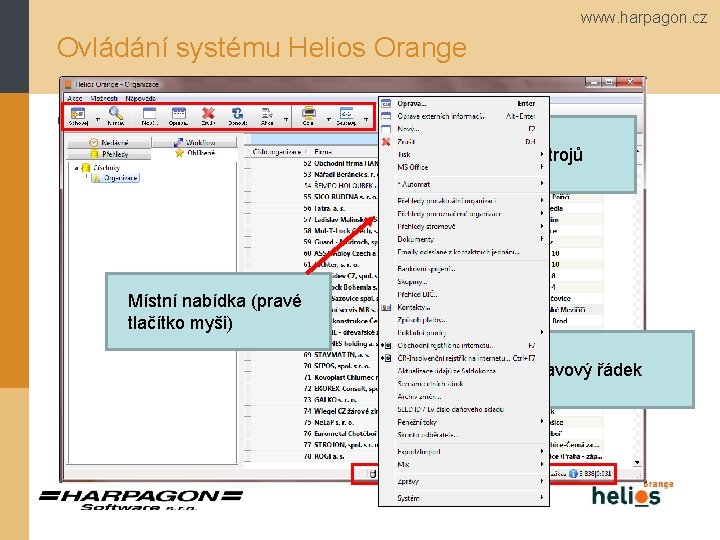Click the red X icon in context menu
720x540 pixels.
(386, 142)
